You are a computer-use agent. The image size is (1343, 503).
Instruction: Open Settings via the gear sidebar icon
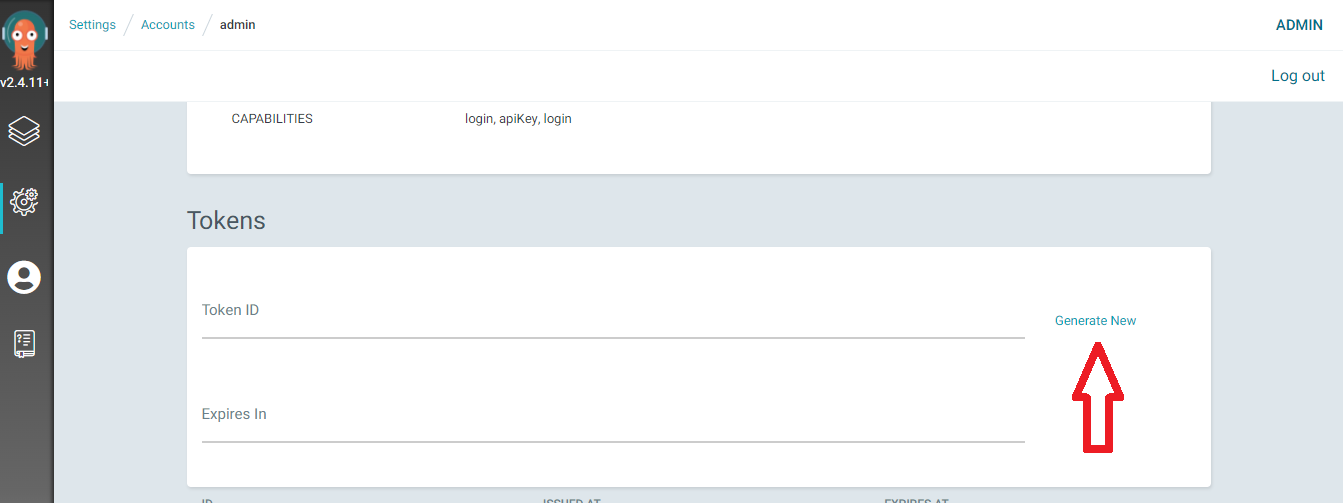(x=24, y=201)
